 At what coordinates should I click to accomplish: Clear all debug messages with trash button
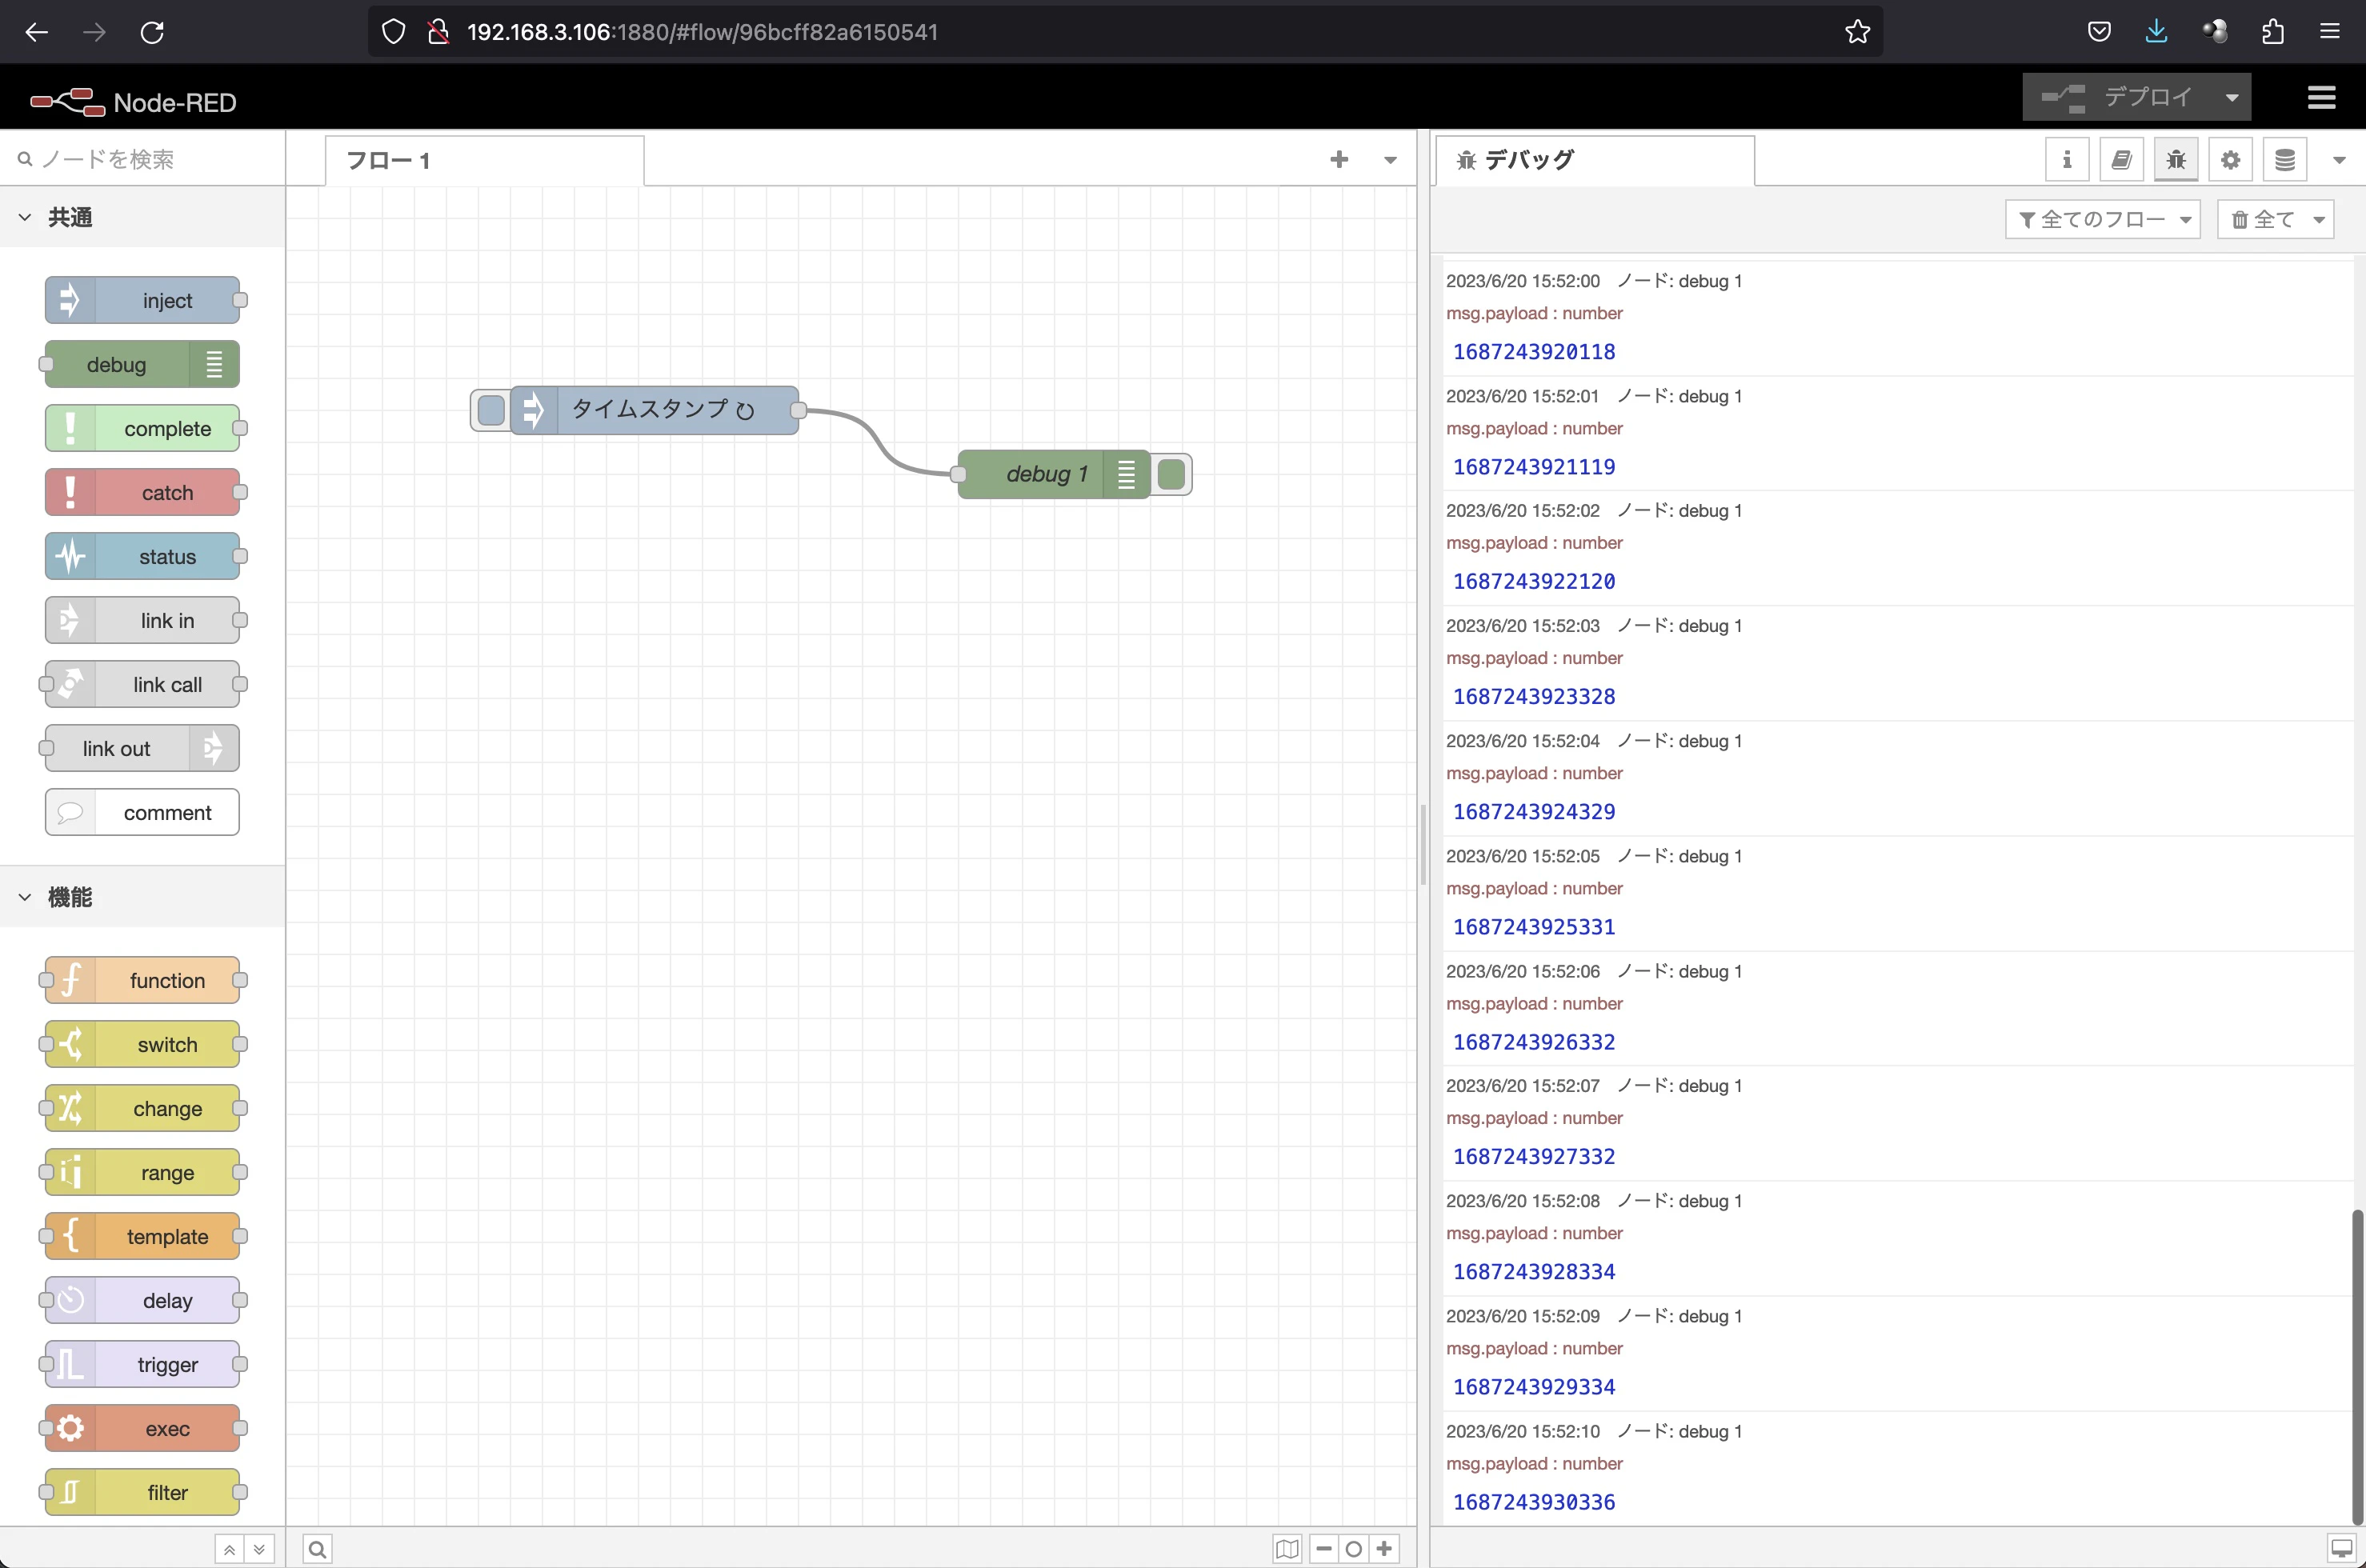pyautogui.click(x=2262, y=219)
